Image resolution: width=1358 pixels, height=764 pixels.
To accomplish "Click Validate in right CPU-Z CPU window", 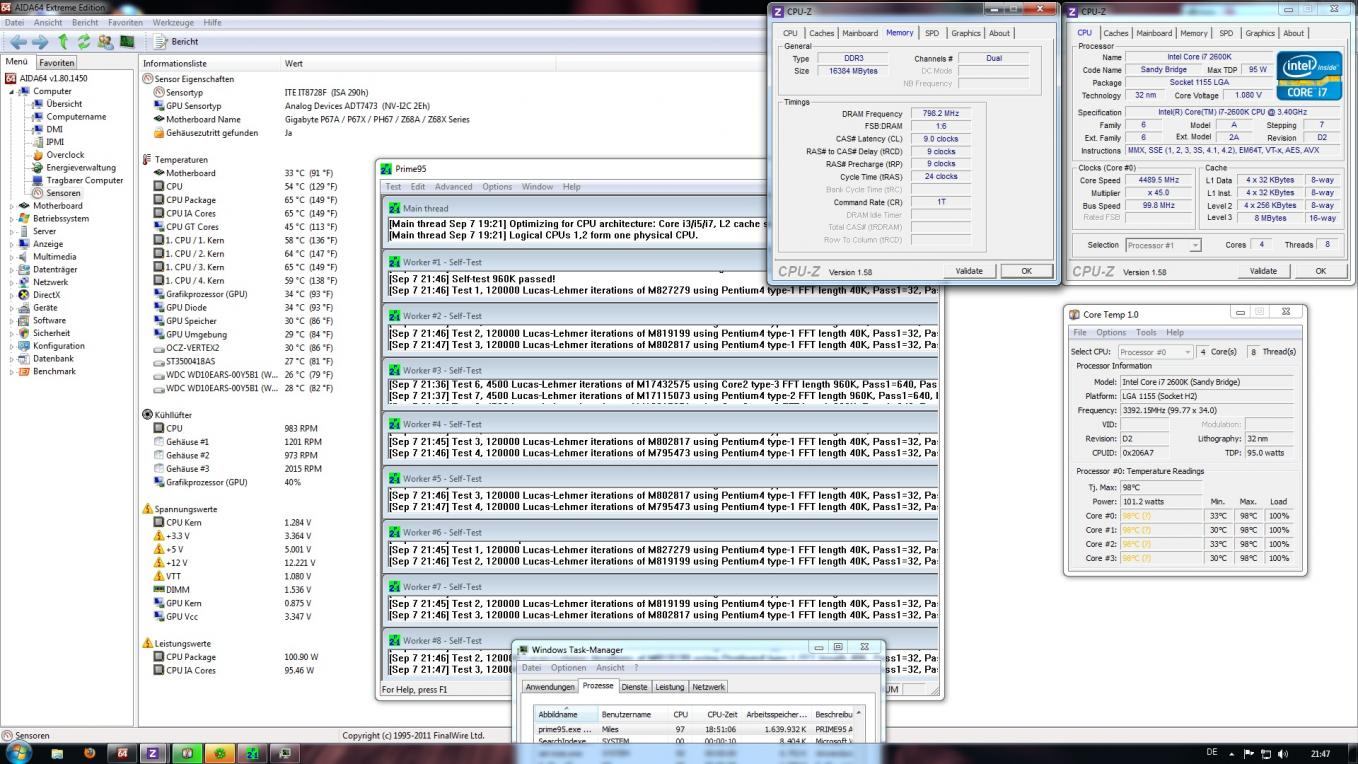I will tap(1263, 271).
